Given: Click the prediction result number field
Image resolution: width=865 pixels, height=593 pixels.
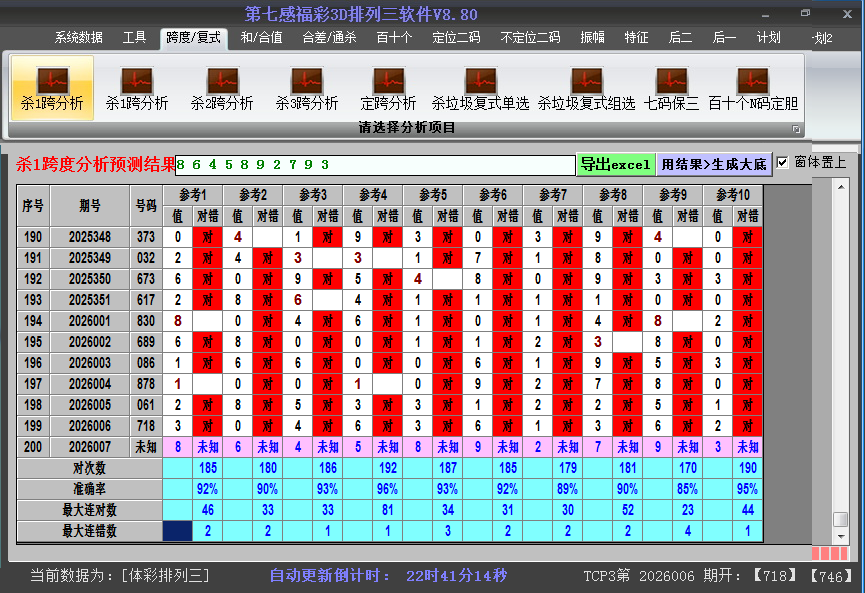Looking at the screenshot, I should [375, 164].
